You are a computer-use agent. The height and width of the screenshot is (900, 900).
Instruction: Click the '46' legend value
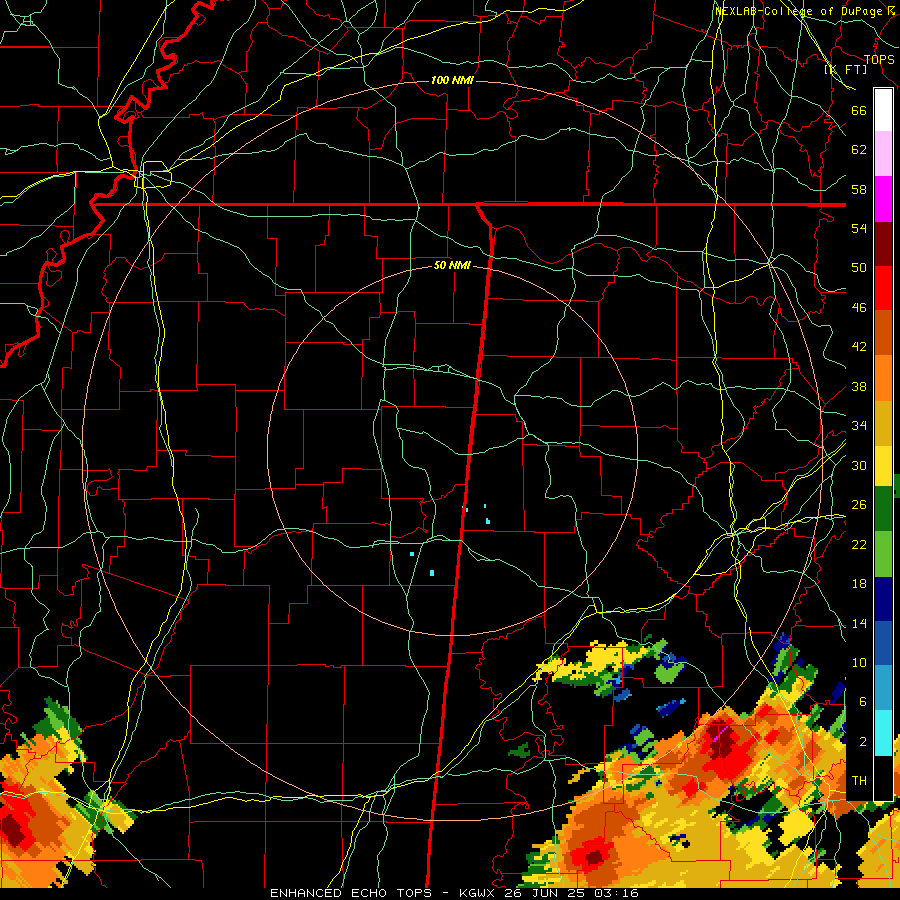tap(859, 308)
